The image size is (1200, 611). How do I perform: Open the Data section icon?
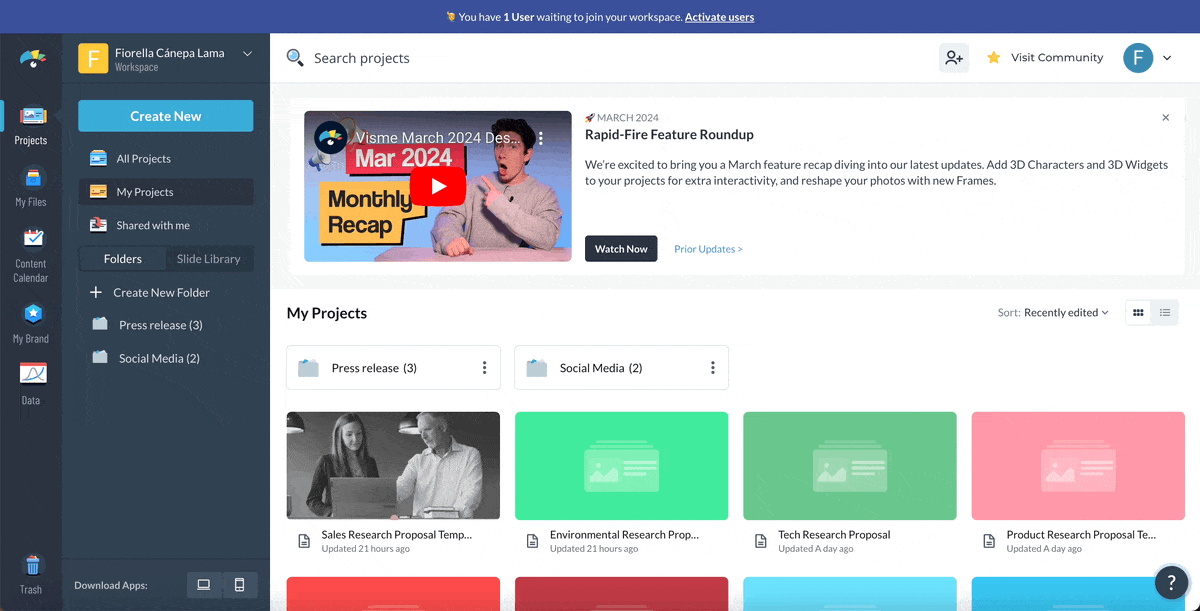[30, 384]
